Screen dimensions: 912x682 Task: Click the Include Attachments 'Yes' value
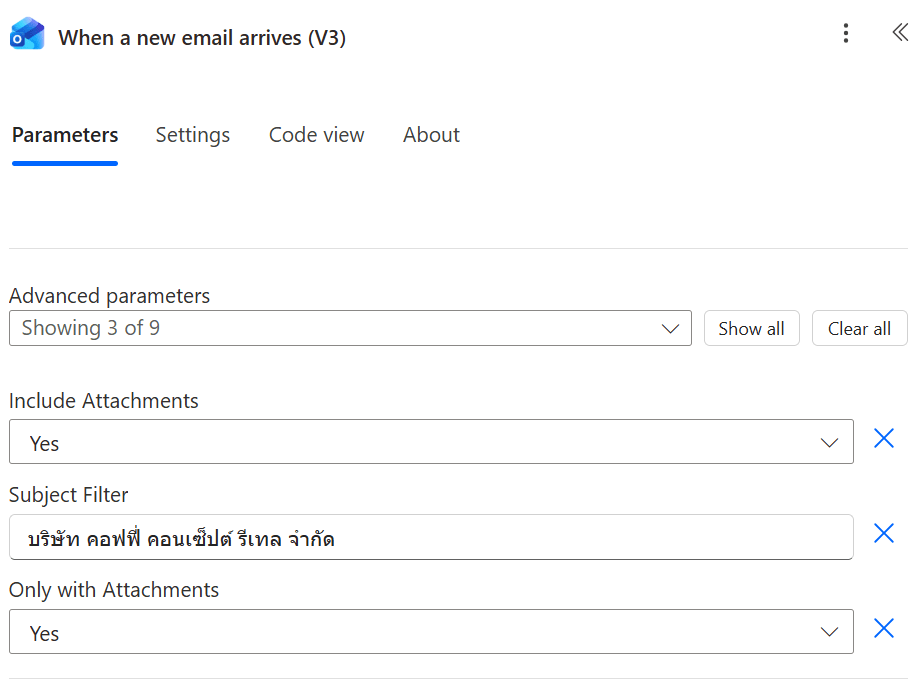pyautogui.click(x=45, y=443)
